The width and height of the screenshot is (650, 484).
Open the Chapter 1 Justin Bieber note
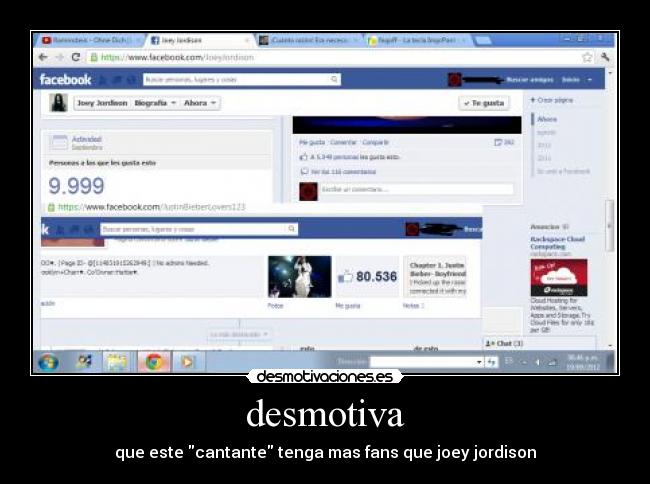435,277
